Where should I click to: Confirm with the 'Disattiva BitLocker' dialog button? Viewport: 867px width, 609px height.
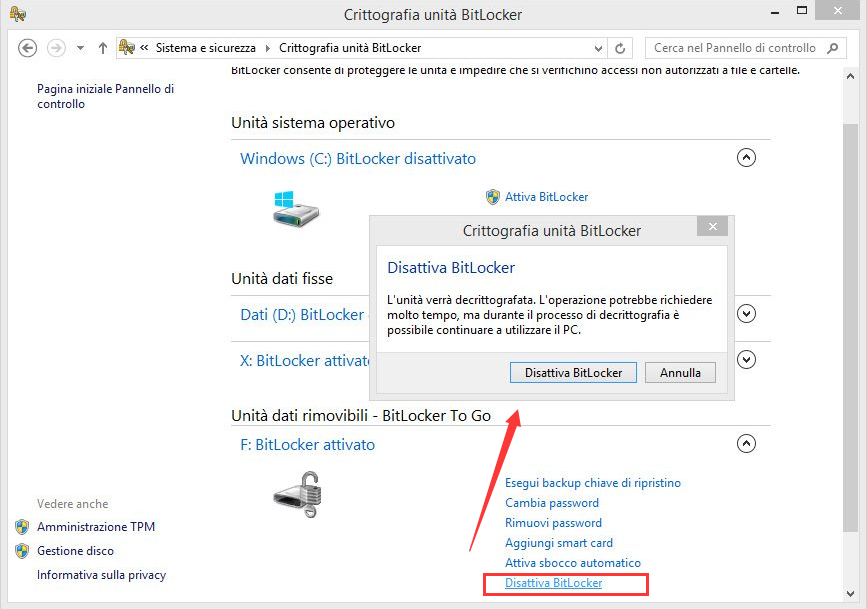pos(573,372)
